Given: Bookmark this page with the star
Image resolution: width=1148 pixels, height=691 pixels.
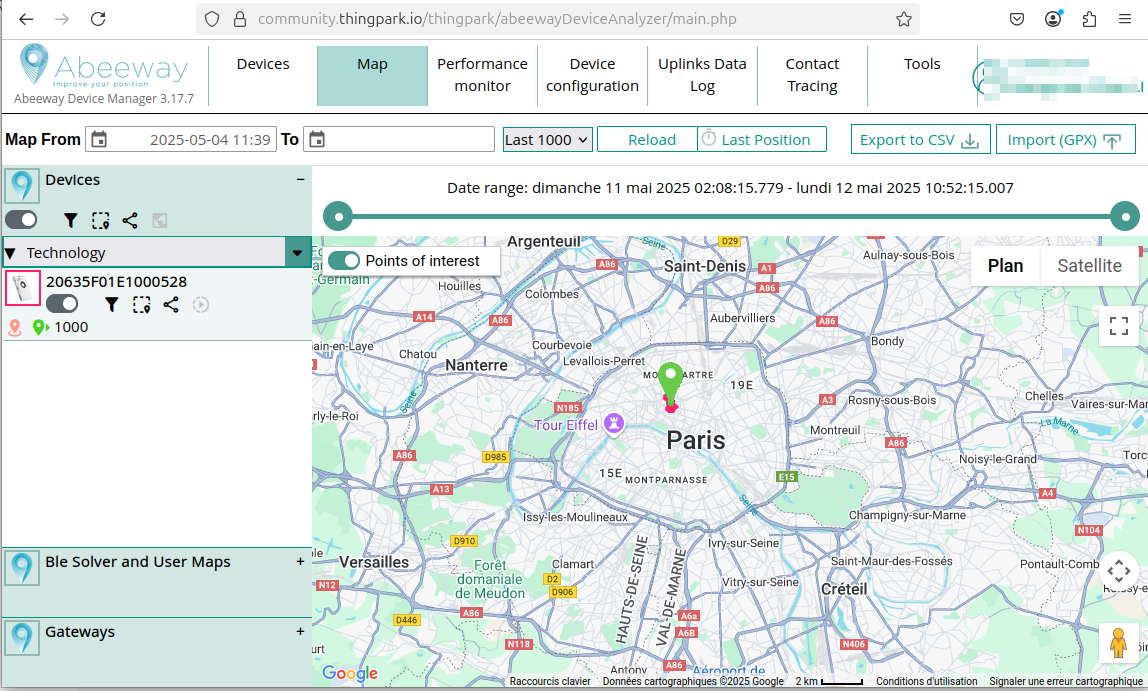Looking at the screenshot, I should click(904, 19).
